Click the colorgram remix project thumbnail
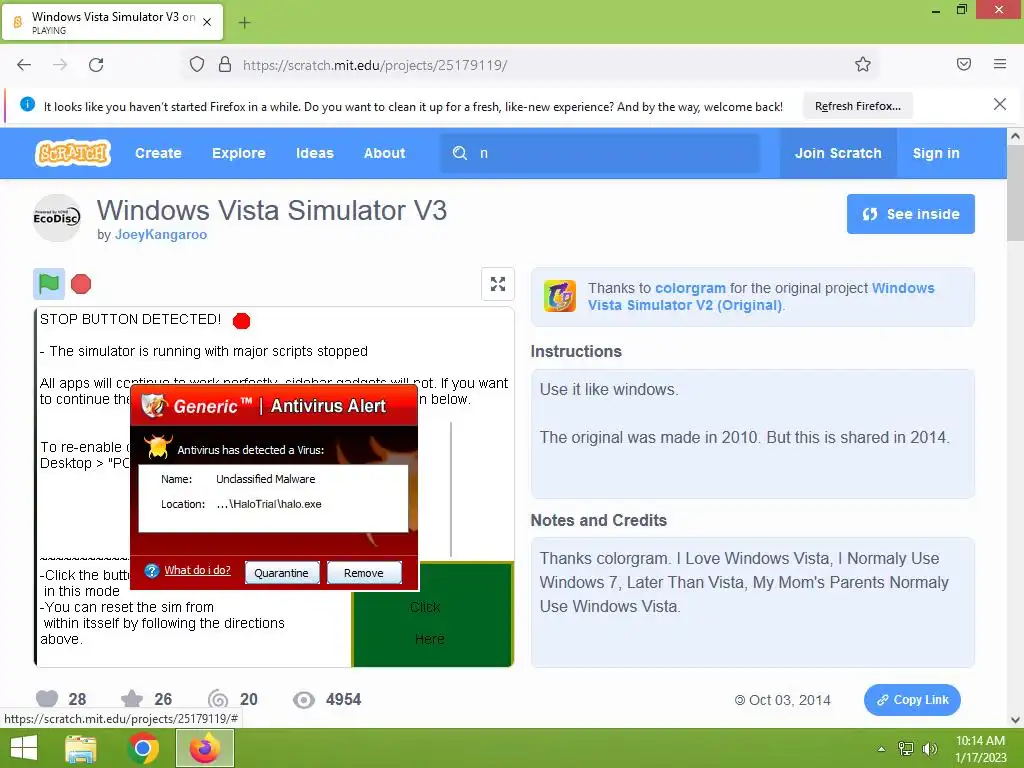 [560, 296]
